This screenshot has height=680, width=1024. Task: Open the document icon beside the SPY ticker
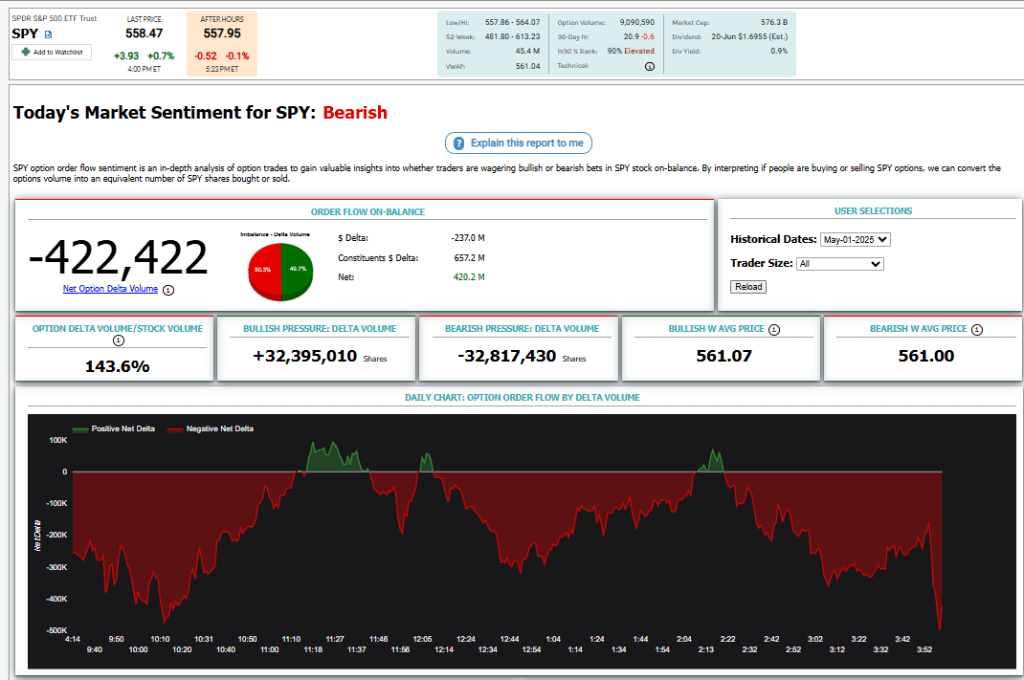pyautogui.click(x=48, y=34)
